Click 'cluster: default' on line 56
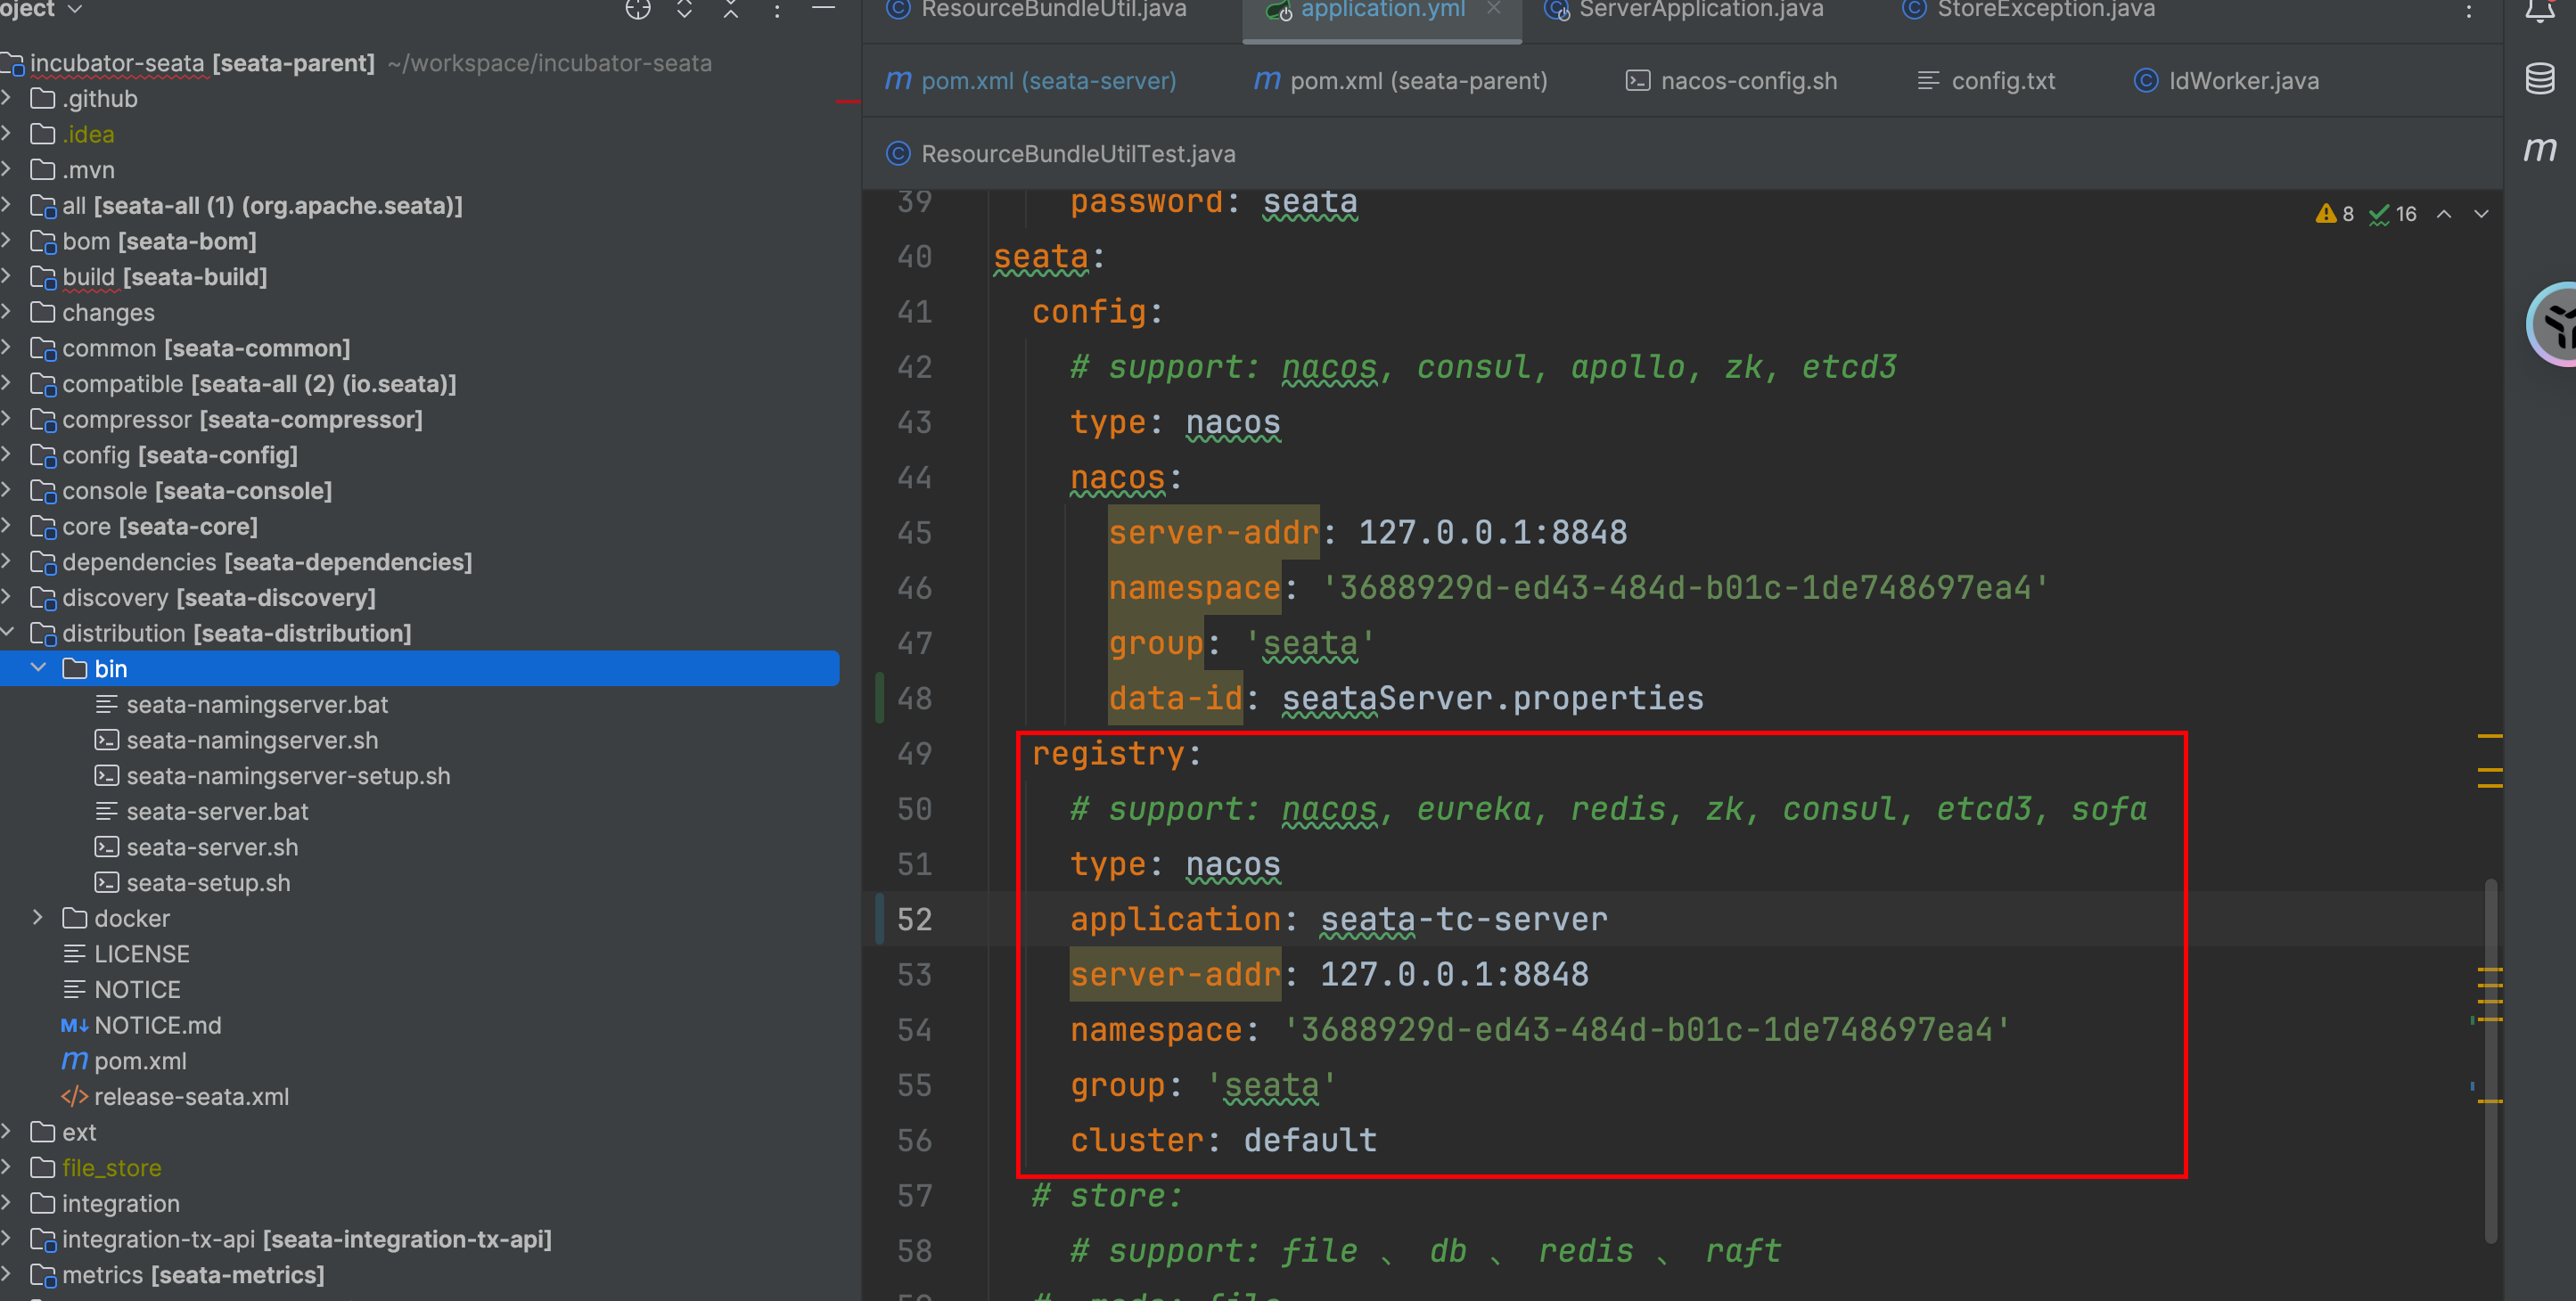 [1223, 1140]
